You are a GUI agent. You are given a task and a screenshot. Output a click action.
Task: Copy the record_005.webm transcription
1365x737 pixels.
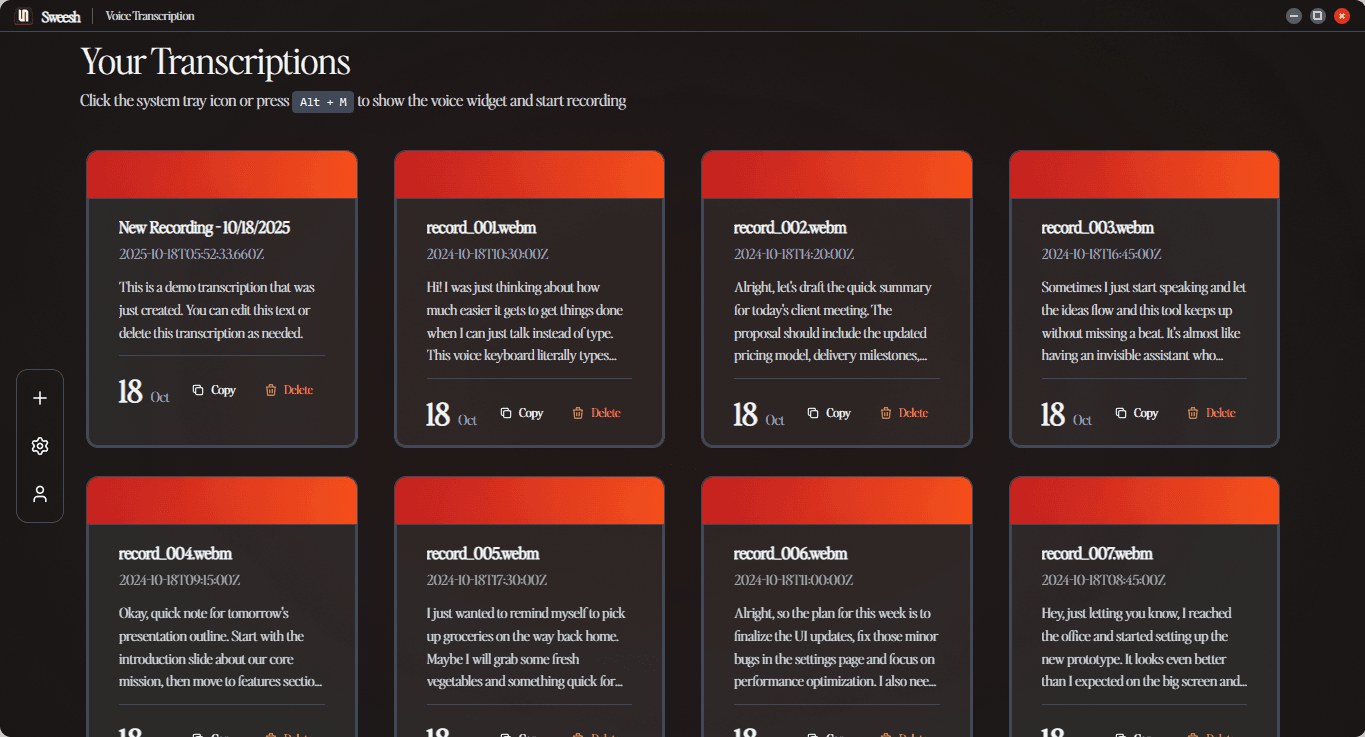click(521, 734)
